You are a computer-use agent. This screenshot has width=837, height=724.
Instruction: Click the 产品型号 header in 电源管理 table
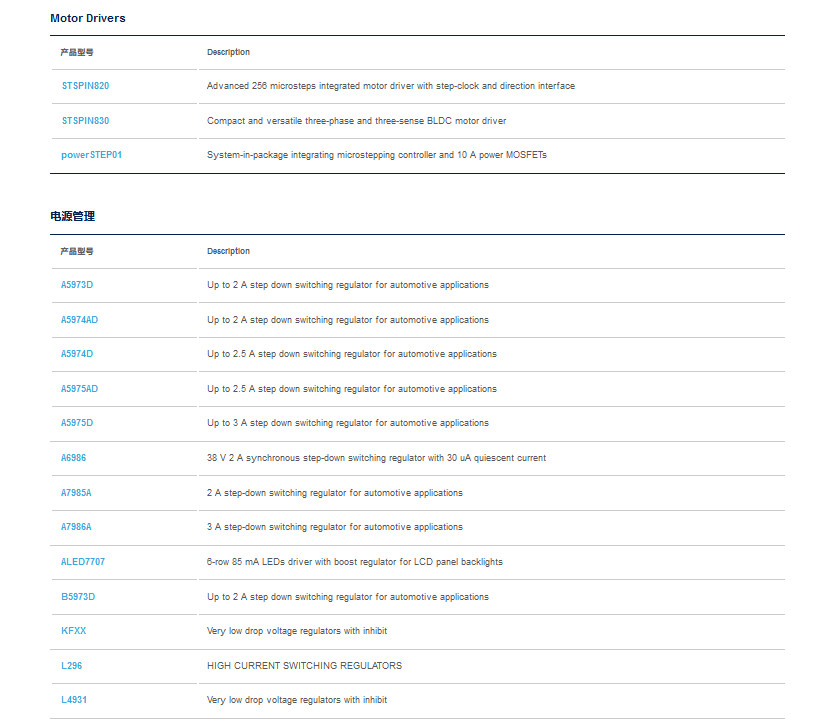[x=77, y=251]
